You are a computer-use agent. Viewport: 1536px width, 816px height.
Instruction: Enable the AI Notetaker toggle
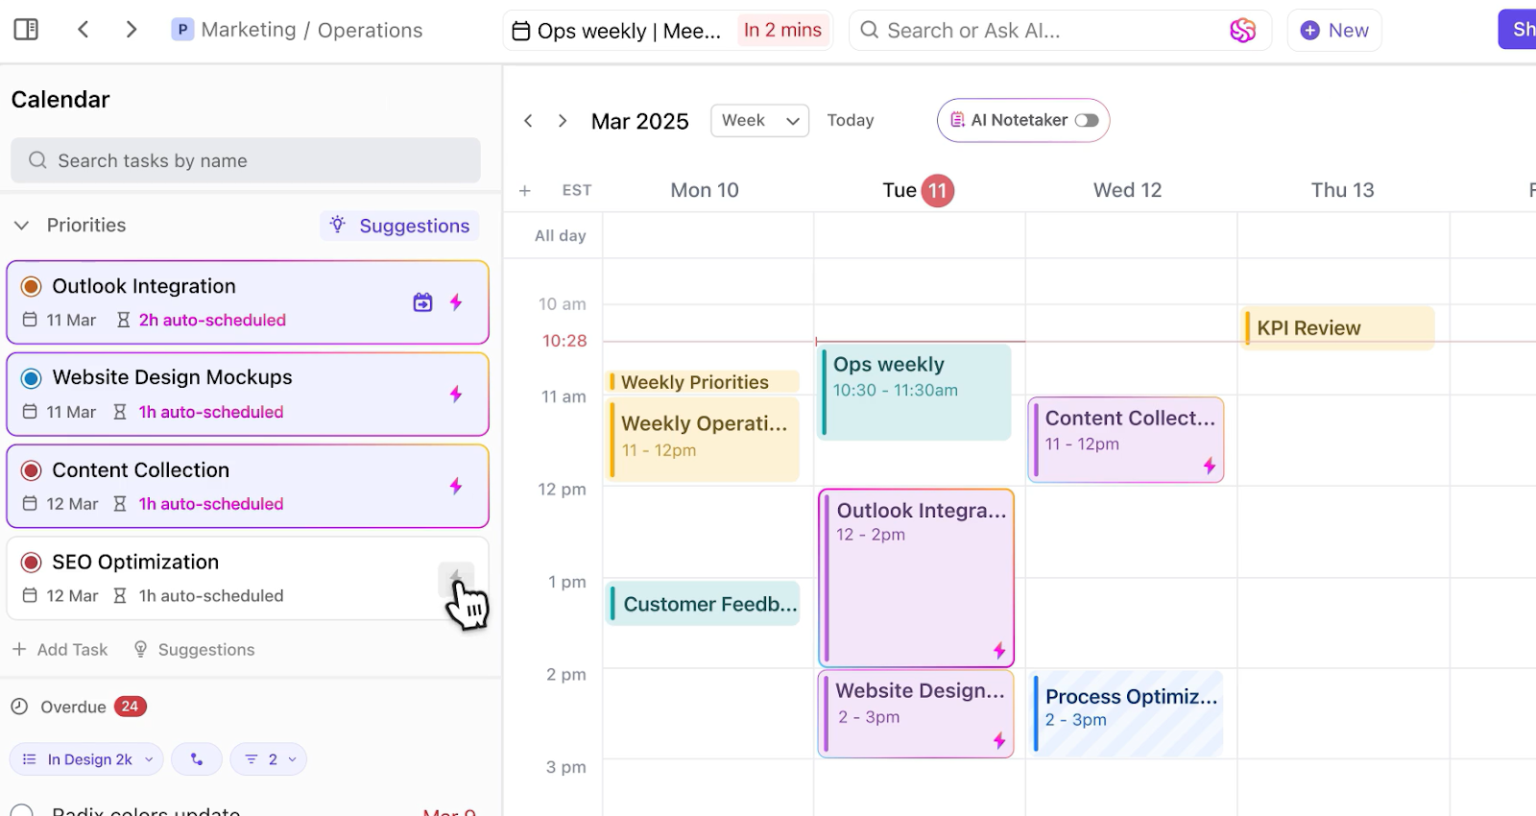(x=1086, y=120)
